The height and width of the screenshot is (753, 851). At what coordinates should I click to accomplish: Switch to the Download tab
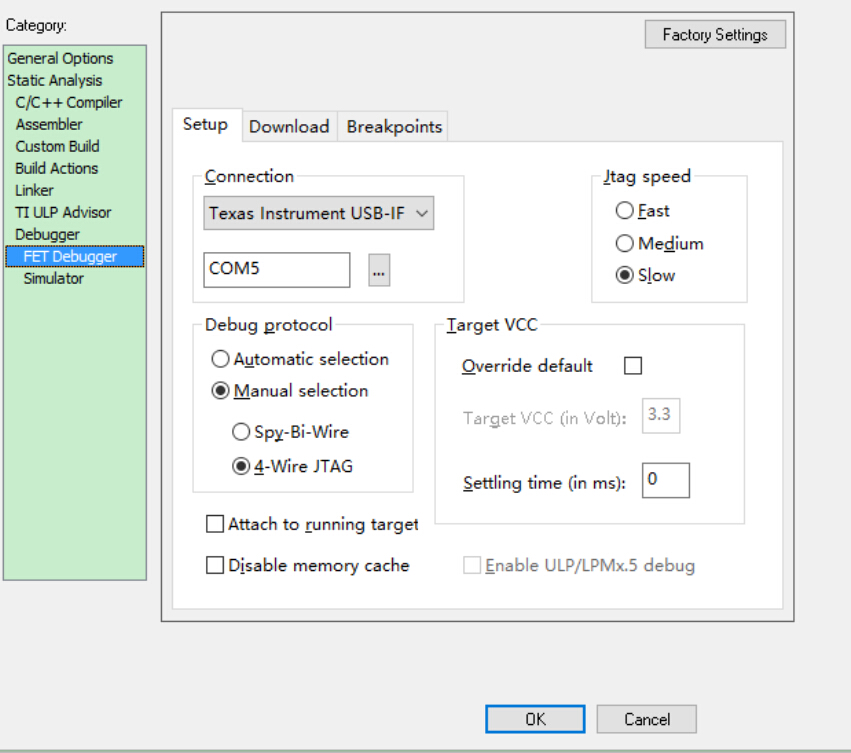tap(289, 127)
